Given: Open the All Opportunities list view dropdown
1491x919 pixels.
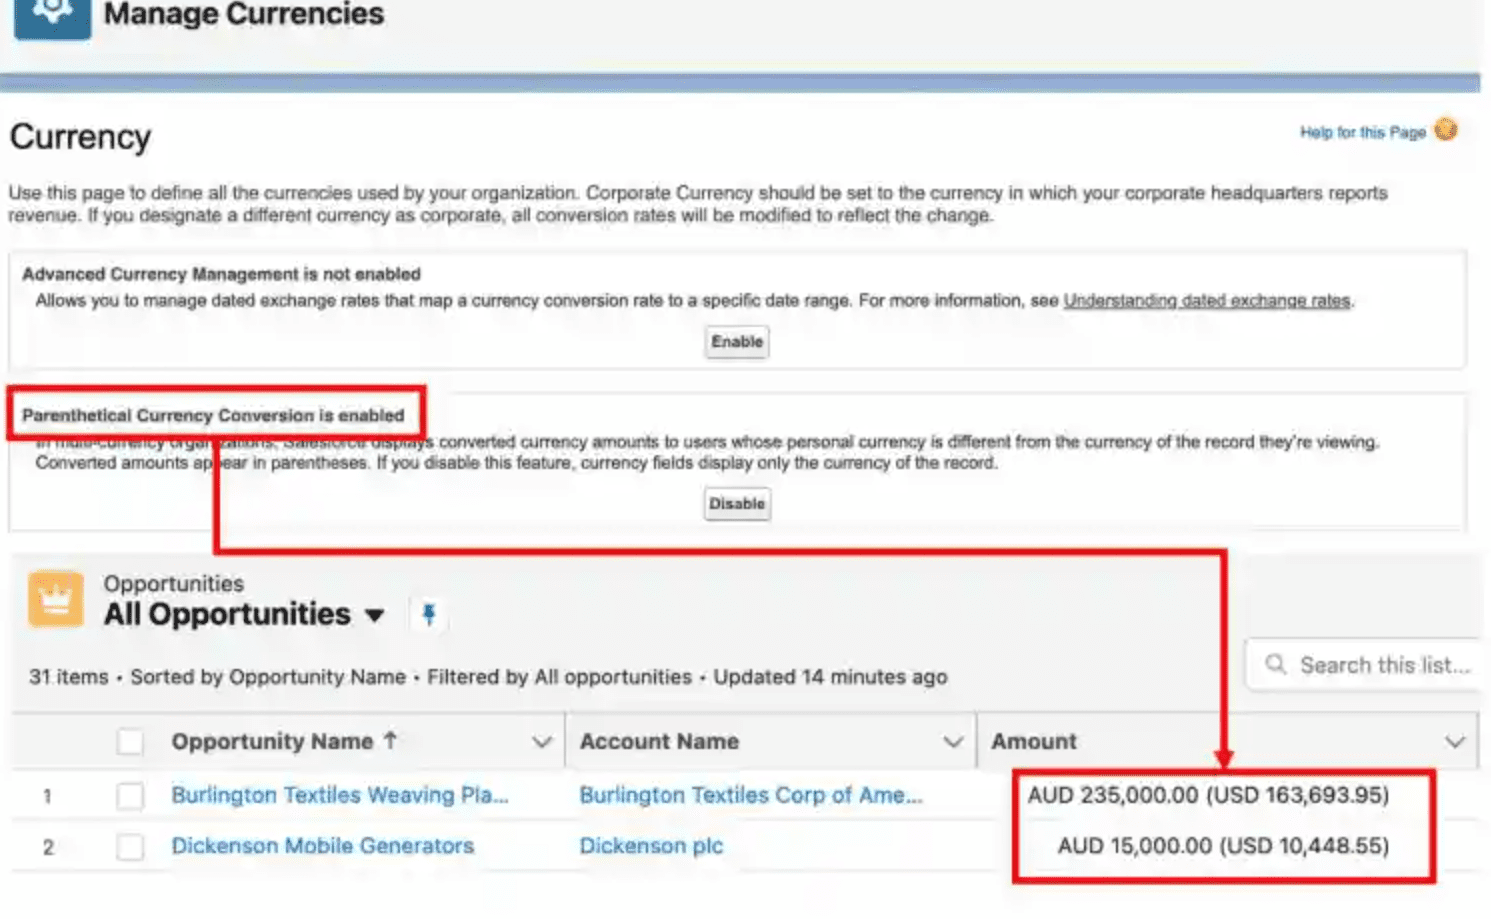Looking at the screenshot, I should (x=375, y=615).
